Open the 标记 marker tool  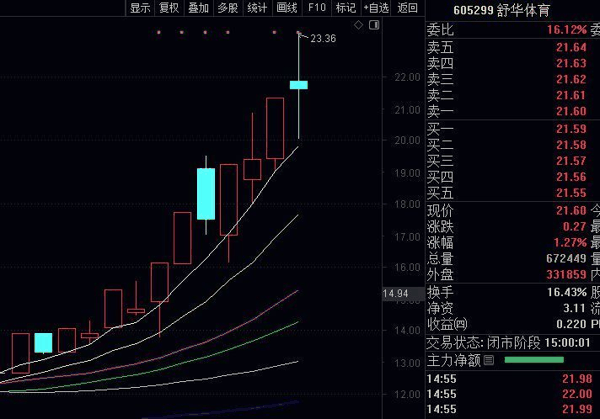click(346, 8)
